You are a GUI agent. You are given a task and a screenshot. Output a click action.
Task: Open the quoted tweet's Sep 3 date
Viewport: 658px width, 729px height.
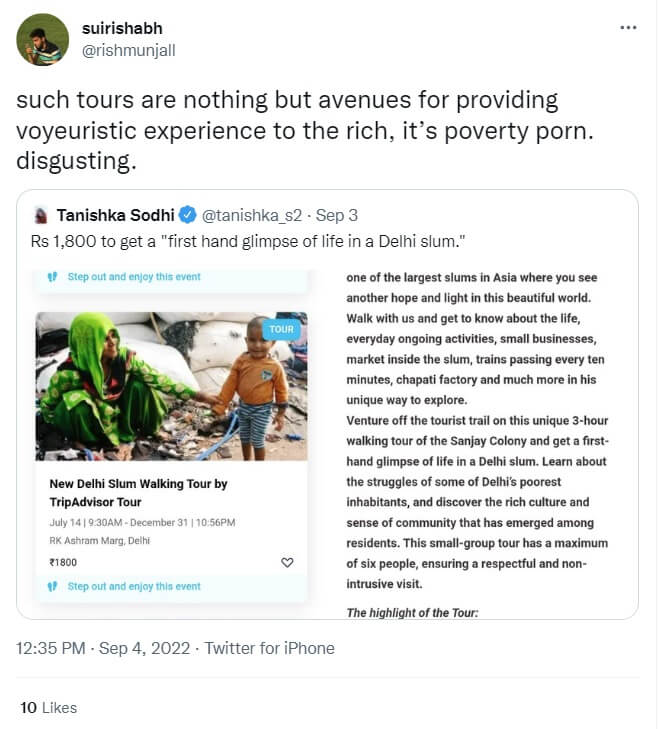(x=344, y=215)
